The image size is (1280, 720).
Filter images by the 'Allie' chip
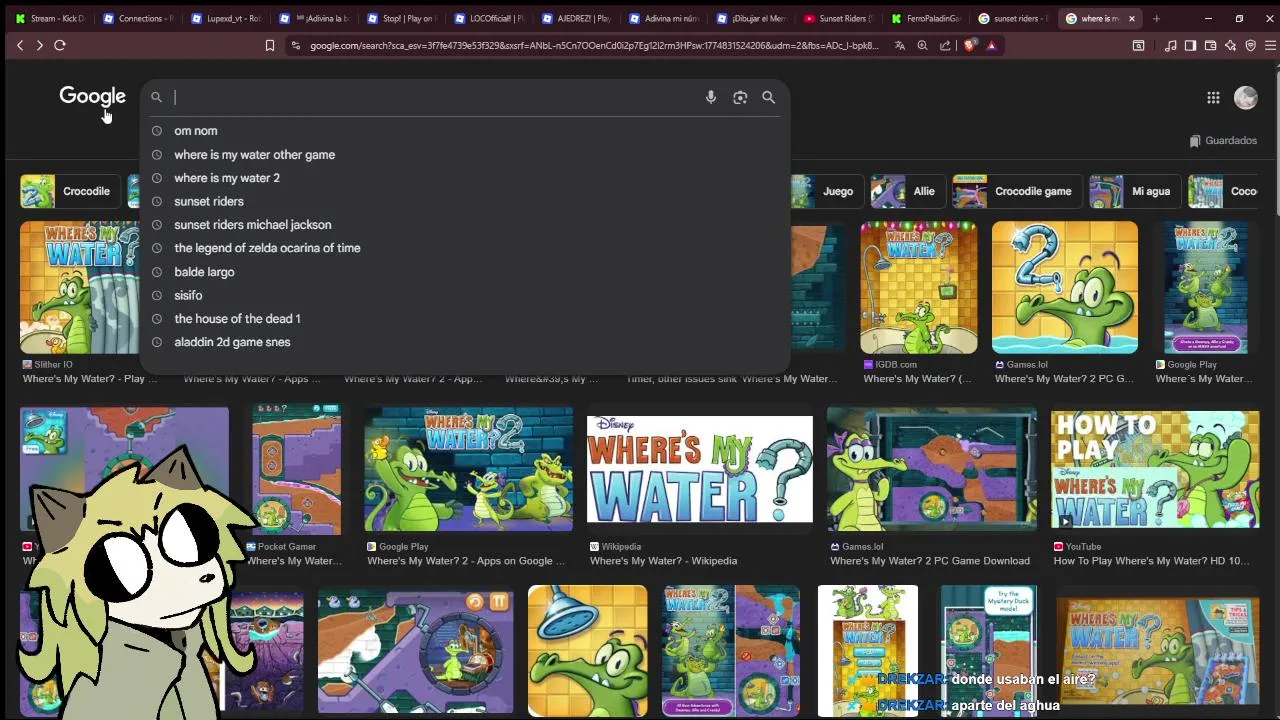907,191
